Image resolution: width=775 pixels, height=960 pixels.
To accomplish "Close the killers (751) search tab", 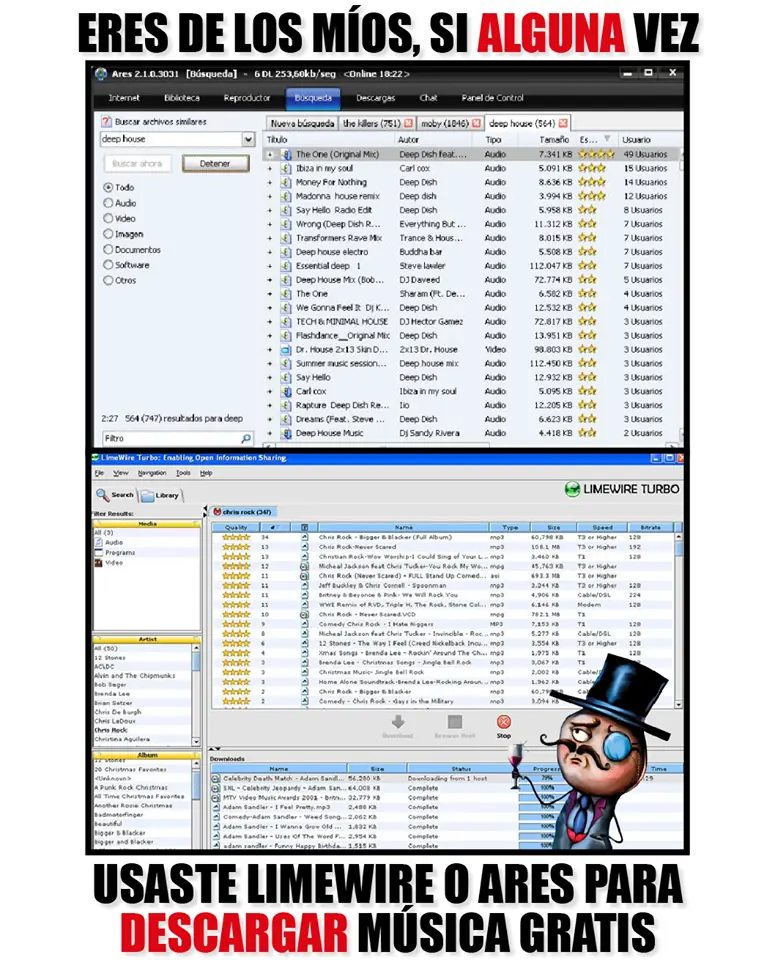I will [x=408, y=123].
